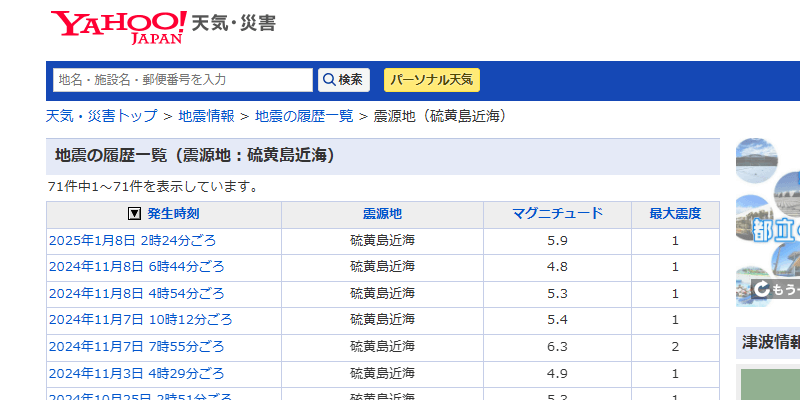Click the 天気・災害 header title
This screenshot has height=400, width=800.
point(233,22)
